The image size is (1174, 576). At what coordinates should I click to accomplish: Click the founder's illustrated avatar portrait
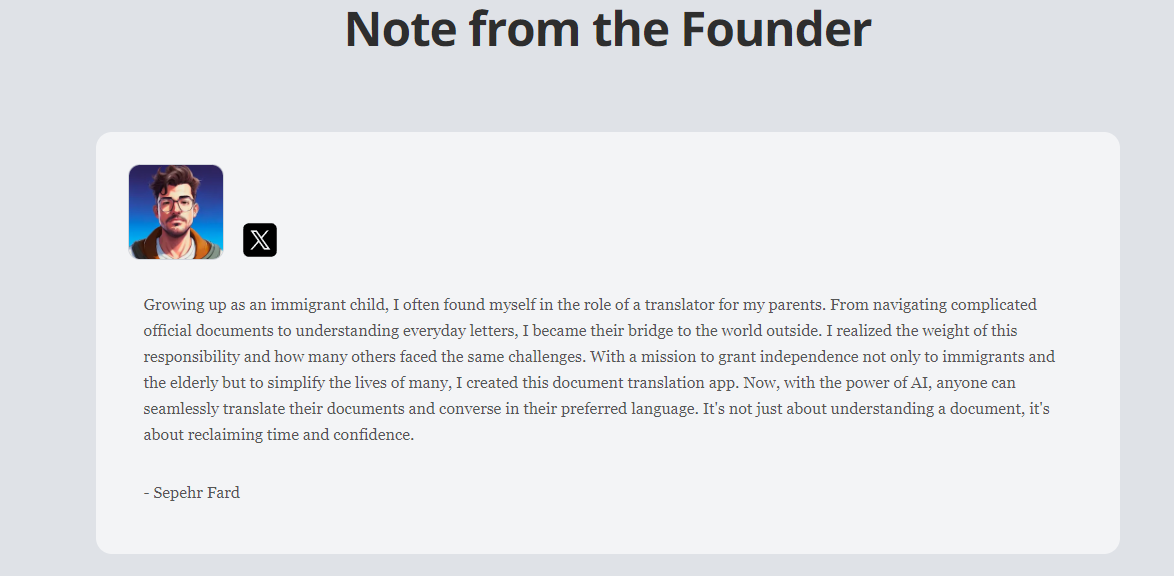pos(176,212)
